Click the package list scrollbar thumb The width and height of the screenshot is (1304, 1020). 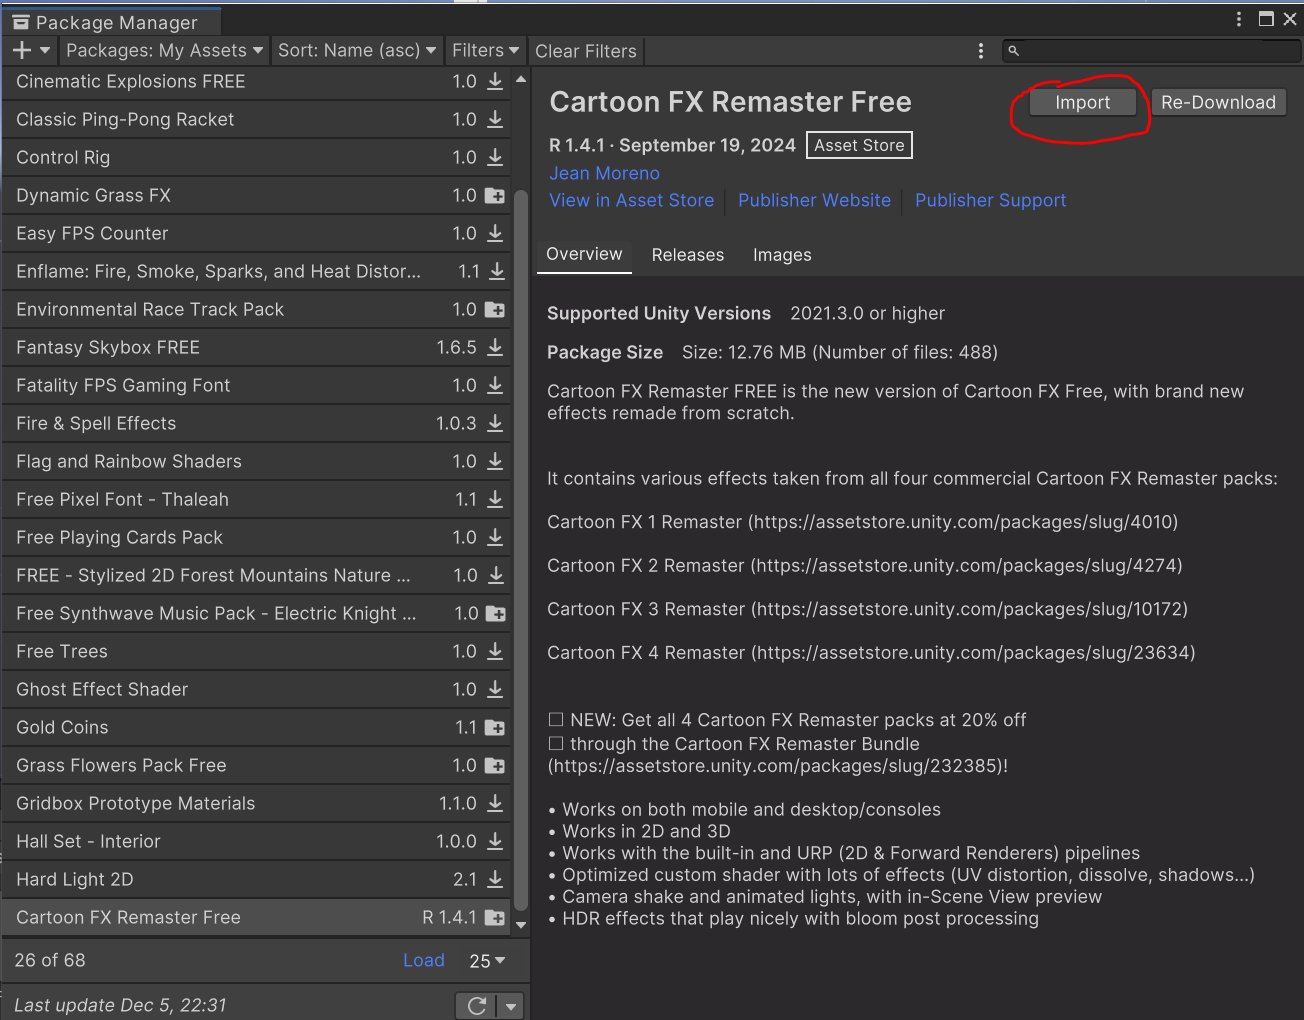point(520,550)
